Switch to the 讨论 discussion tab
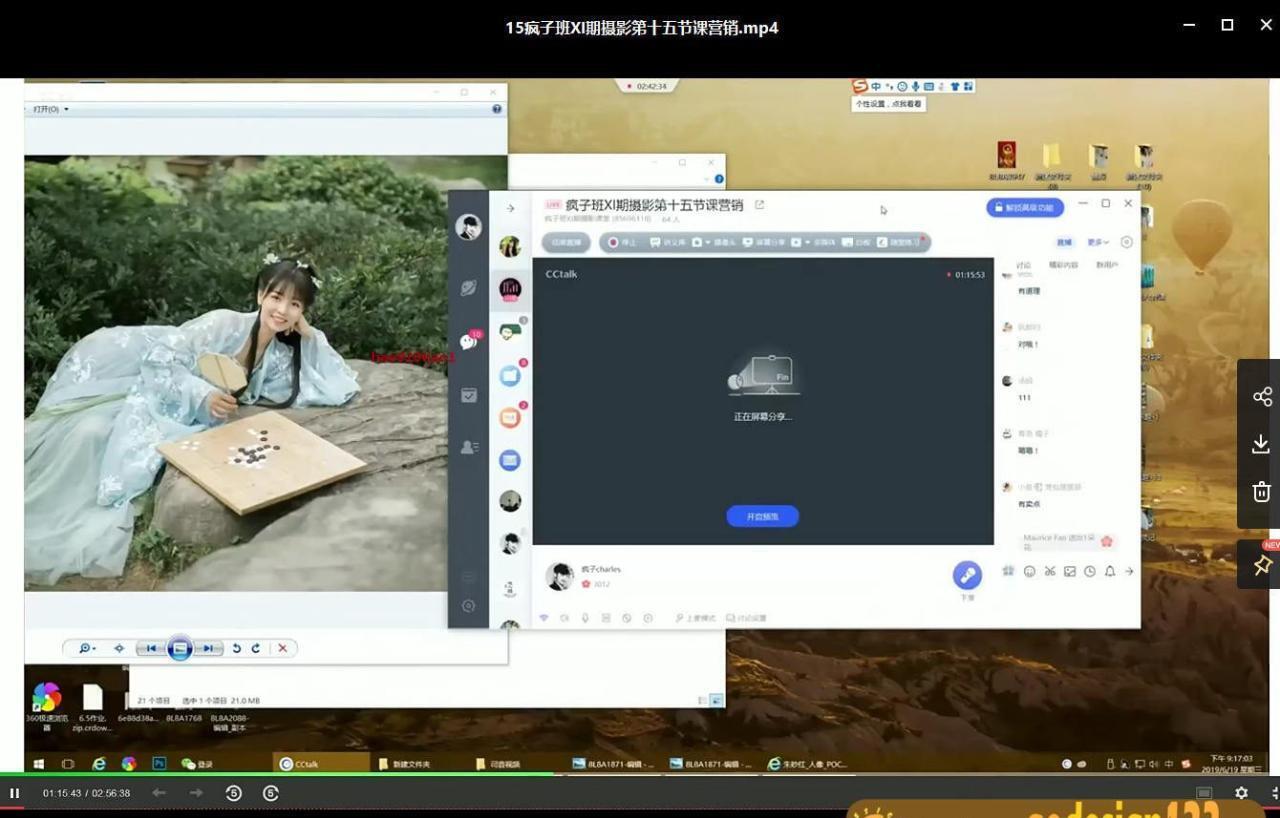1280x818 pixels. (1023, 264)
